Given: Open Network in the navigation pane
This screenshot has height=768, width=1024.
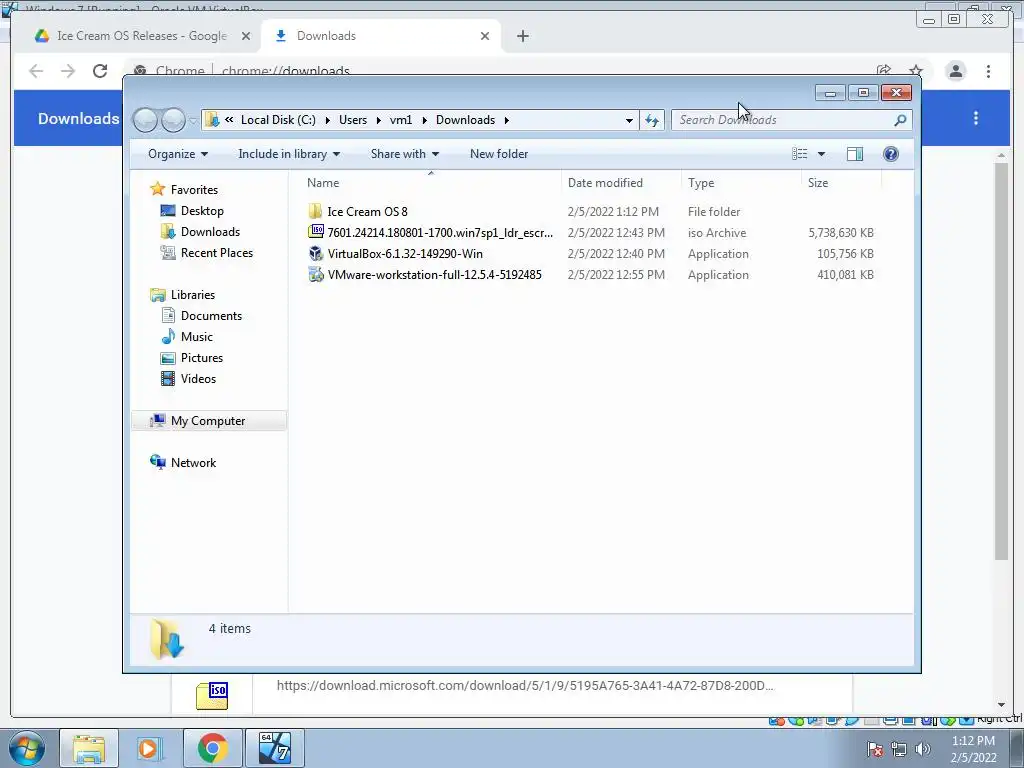Looking at the screenshot, I should coord(193,462).
